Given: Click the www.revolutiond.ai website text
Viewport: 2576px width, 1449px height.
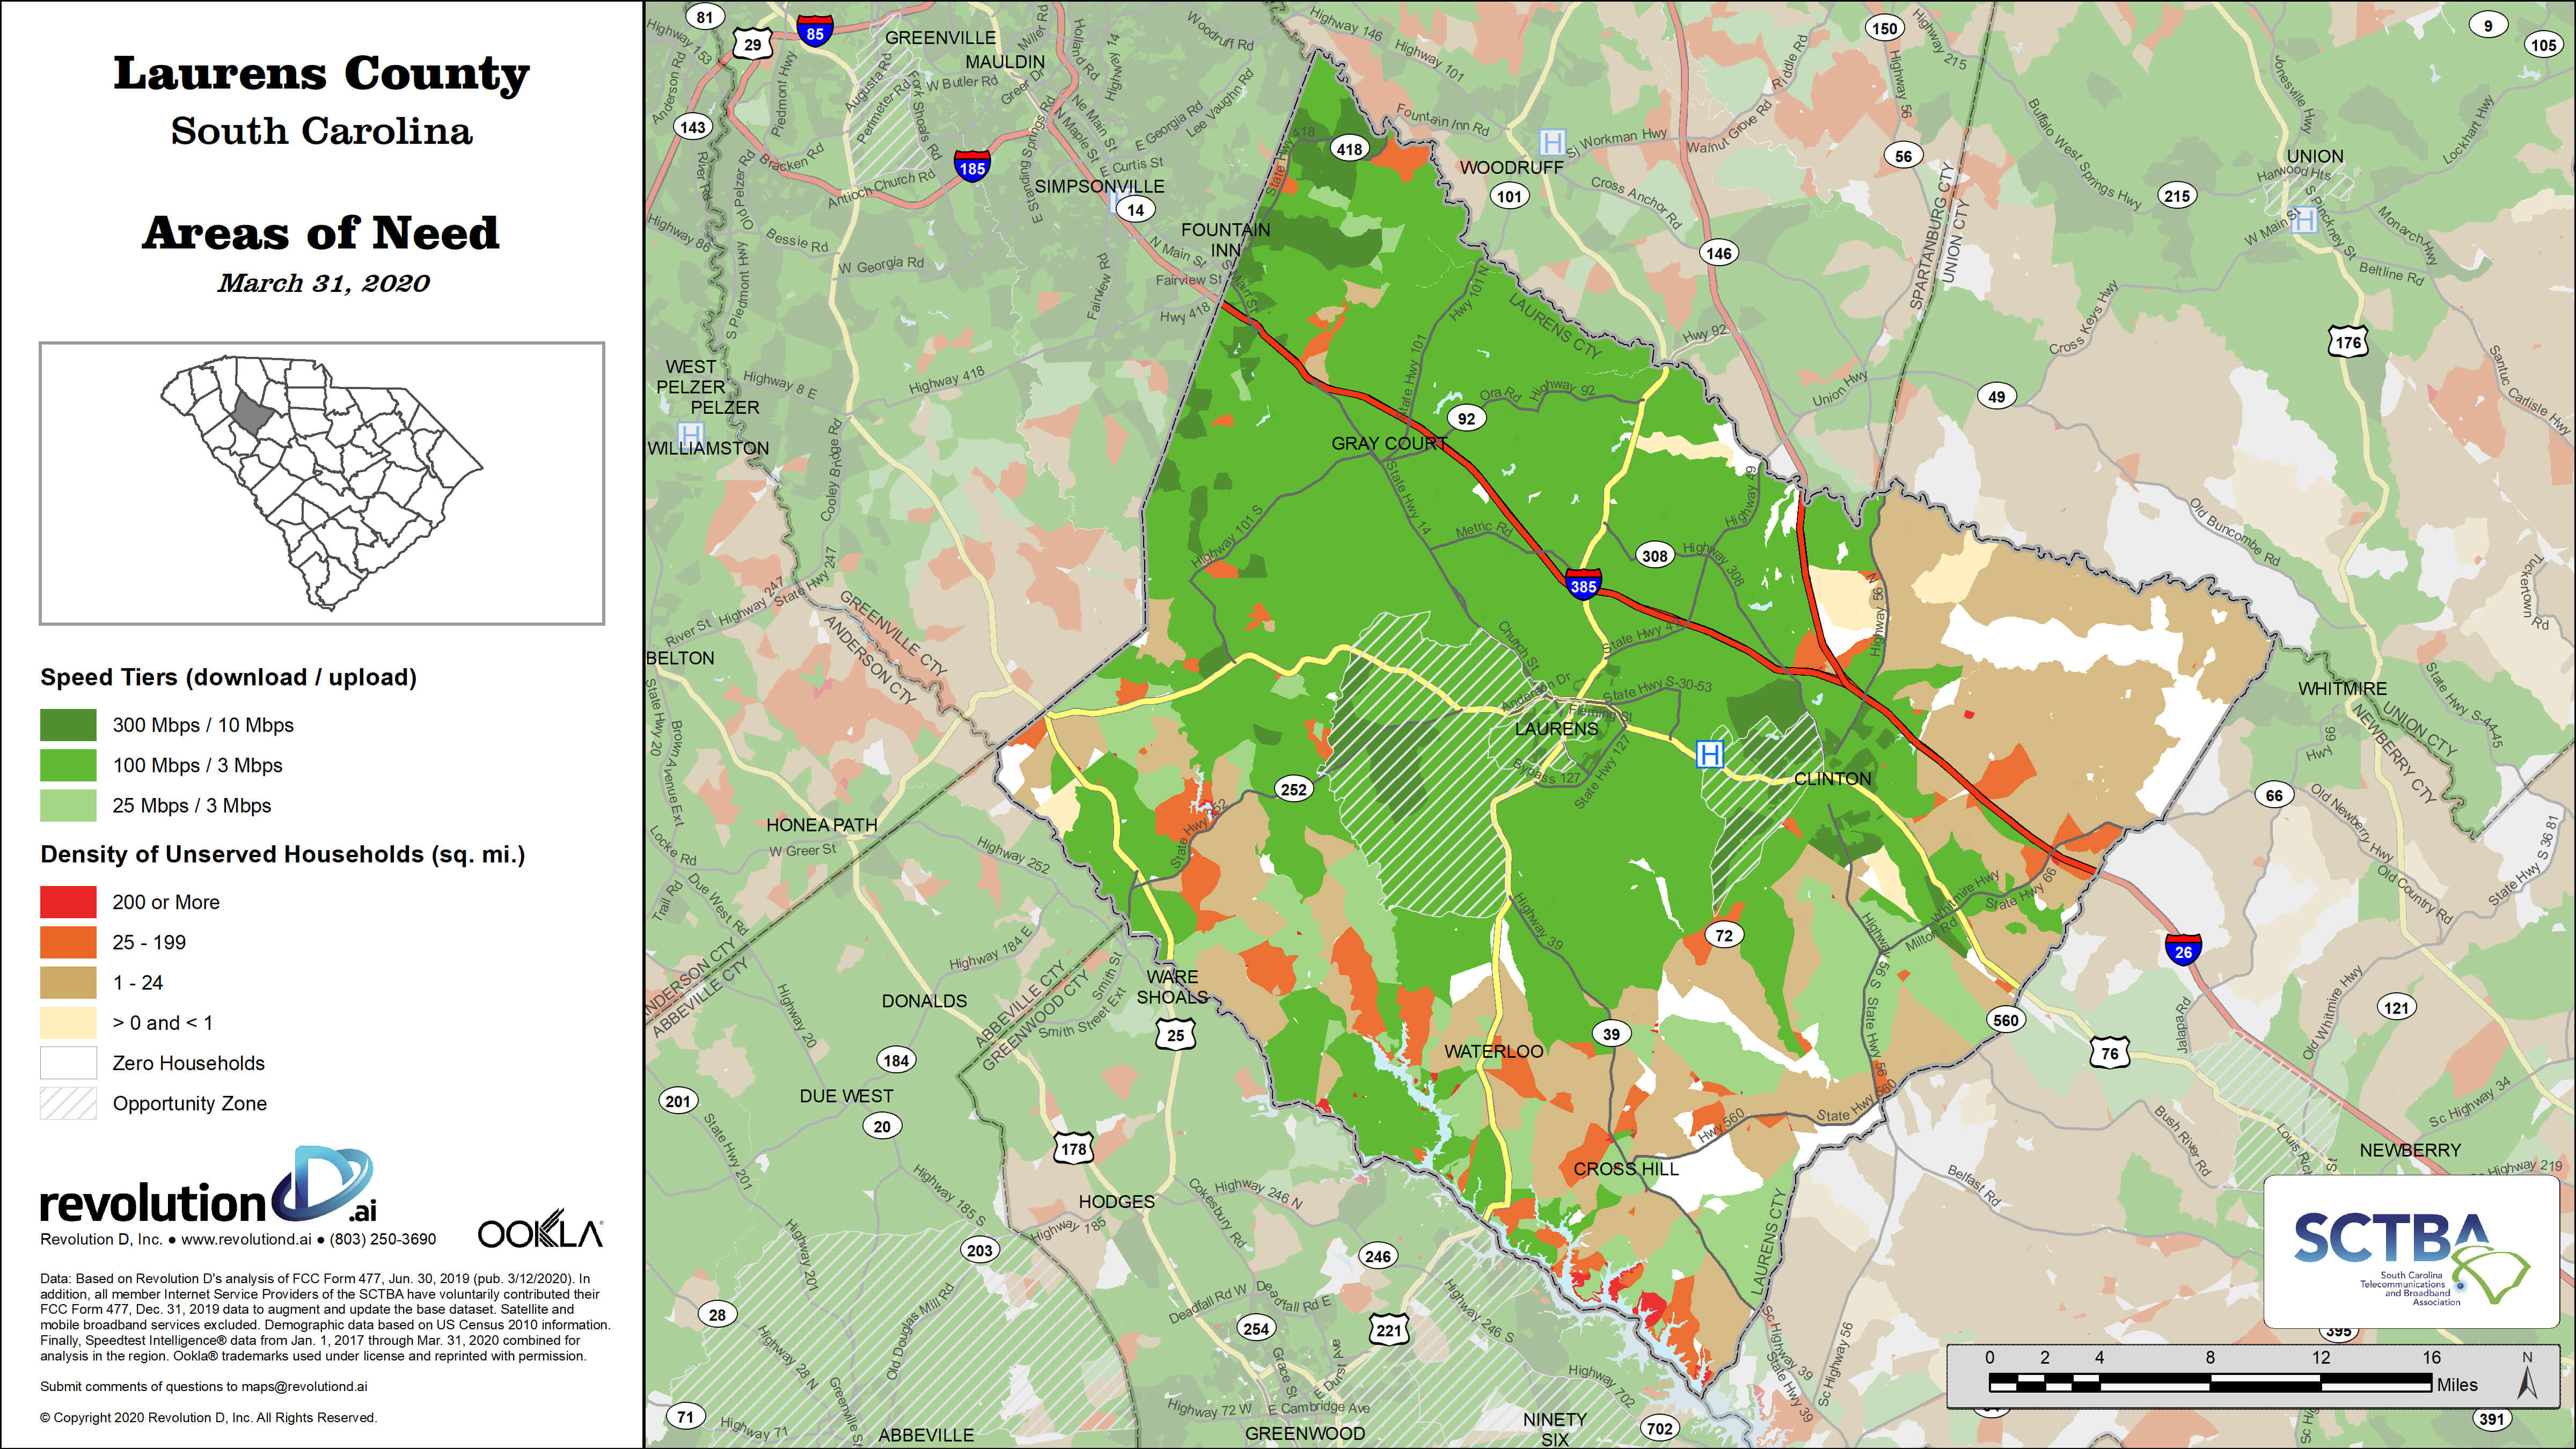Looking at the screenshot, I should click(246, 1239).
